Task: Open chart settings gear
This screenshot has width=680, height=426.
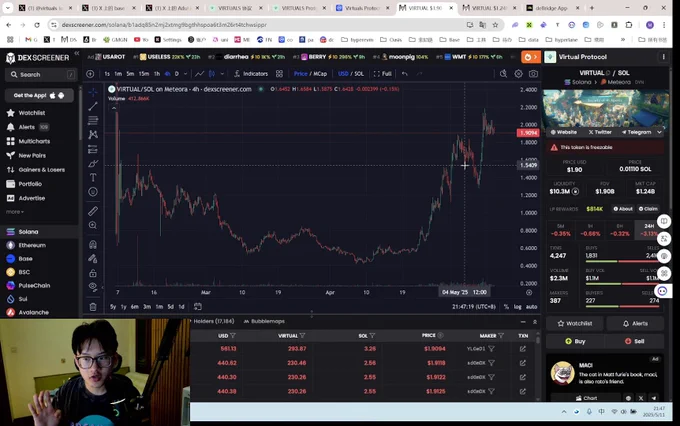Action: point(518,74)
